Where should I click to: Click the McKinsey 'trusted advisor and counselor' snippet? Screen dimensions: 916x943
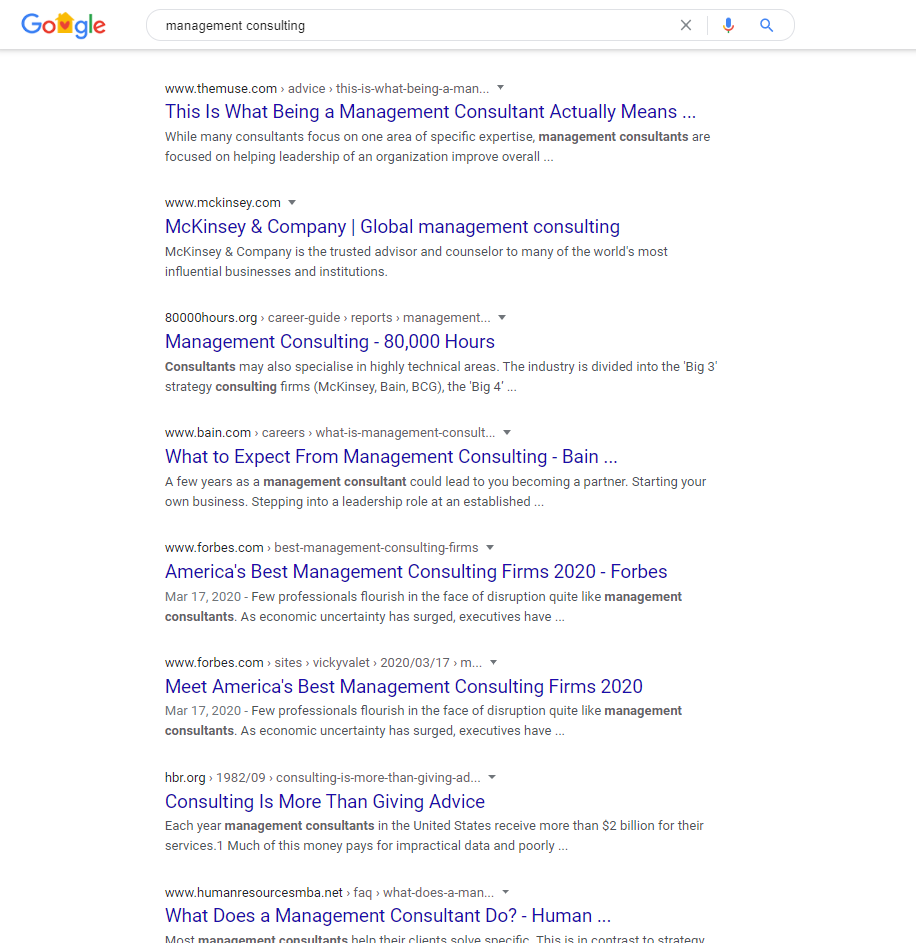click(416, 262)
